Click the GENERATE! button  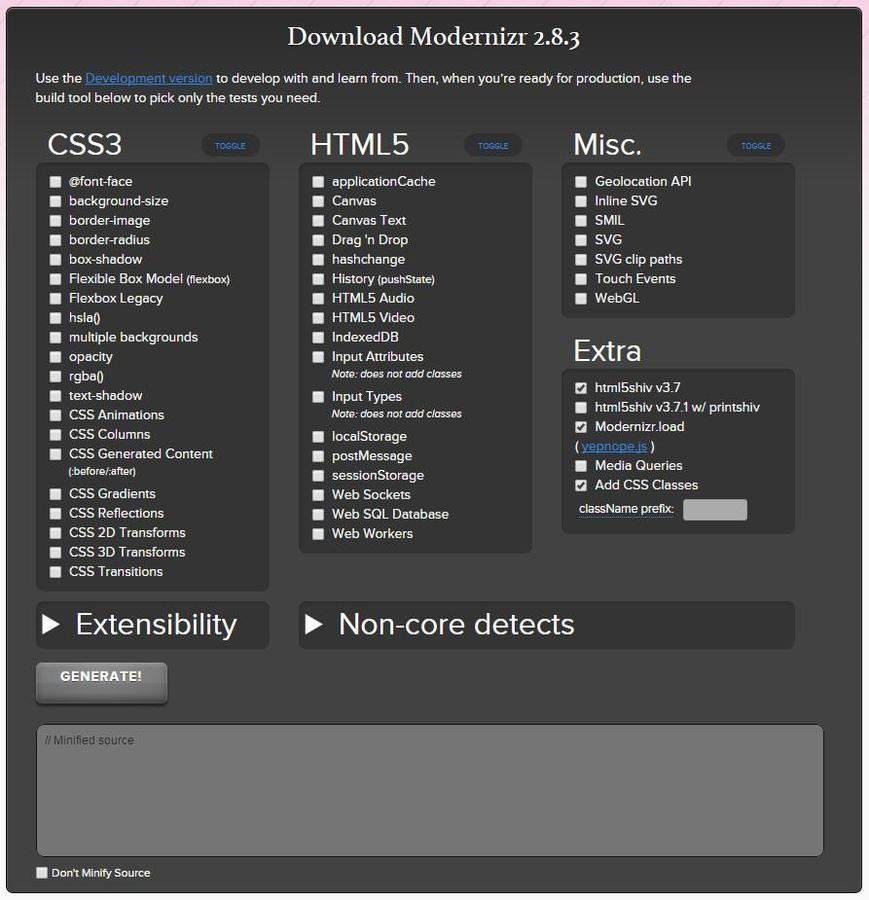click(x=102, y=682)
